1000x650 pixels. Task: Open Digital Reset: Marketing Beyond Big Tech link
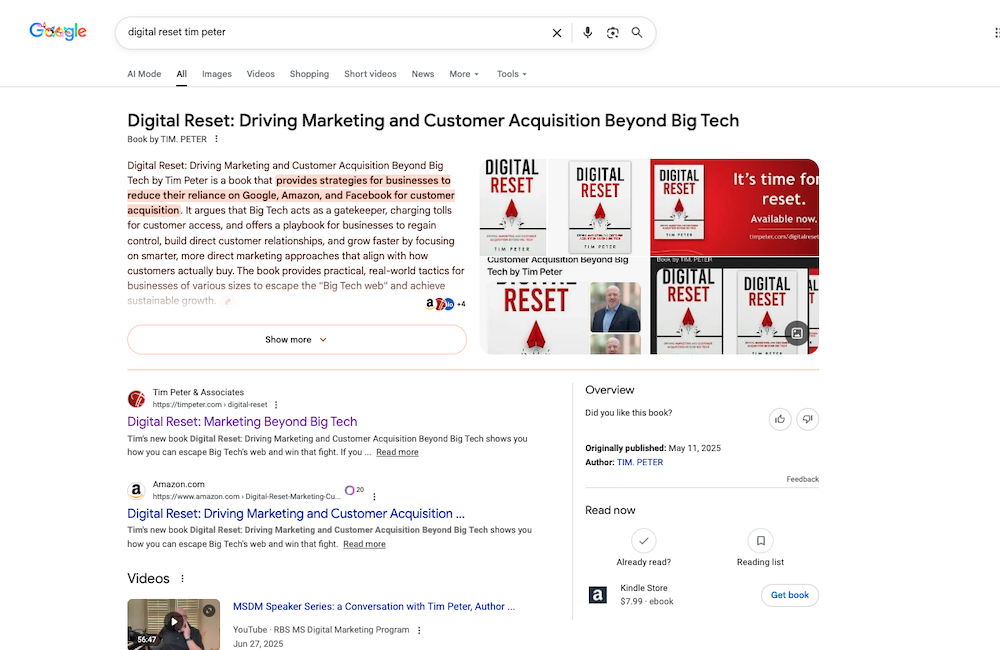pyautogui.click(x=242, y=422)
